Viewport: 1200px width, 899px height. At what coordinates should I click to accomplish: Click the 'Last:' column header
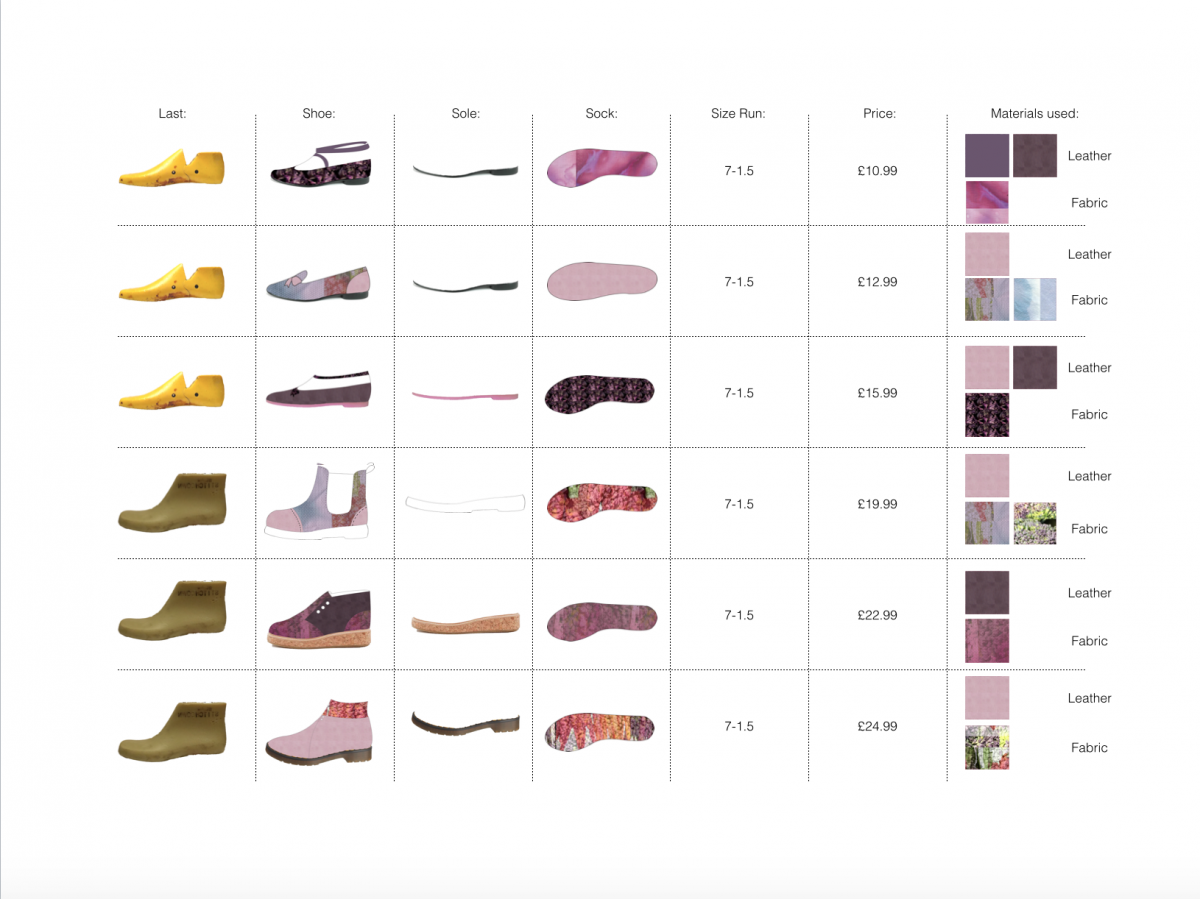point(172,114)
